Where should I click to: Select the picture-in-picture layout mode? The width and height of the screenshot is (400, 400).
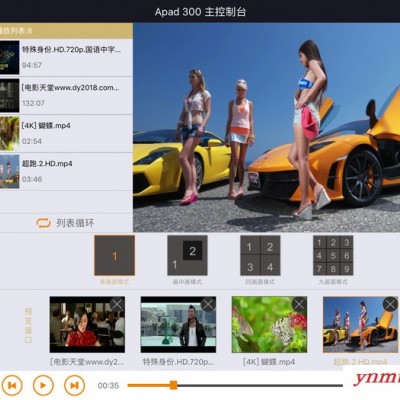pyautogui.click(x=187, y=255)
